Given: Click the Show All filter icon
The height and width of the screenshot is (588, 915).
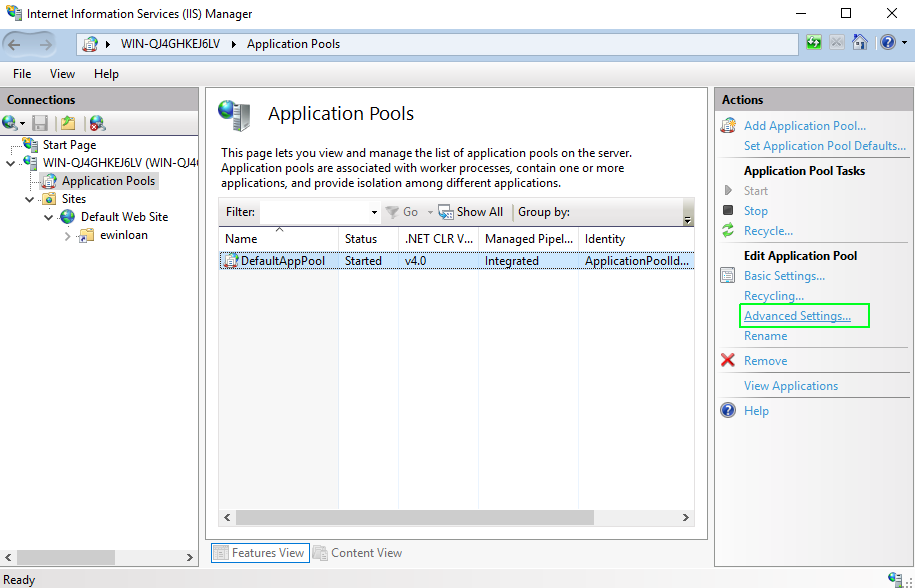Looking at the screenshot, I should pyautogui.click(x=446, y=212).
